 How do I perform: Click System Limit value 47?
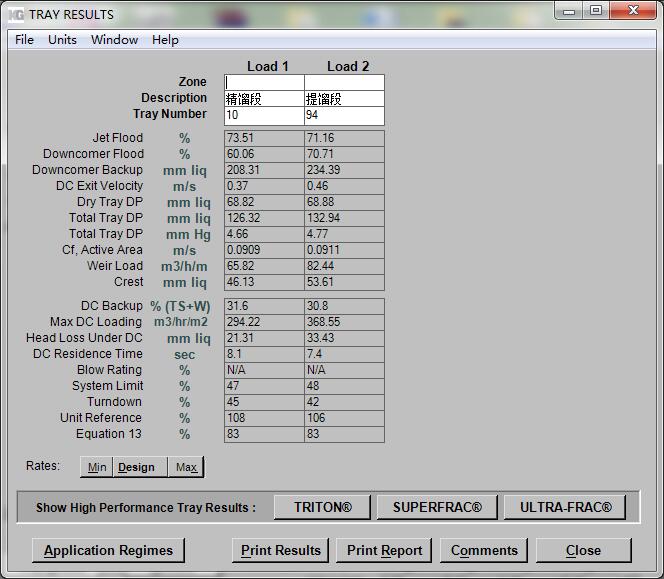264,386
